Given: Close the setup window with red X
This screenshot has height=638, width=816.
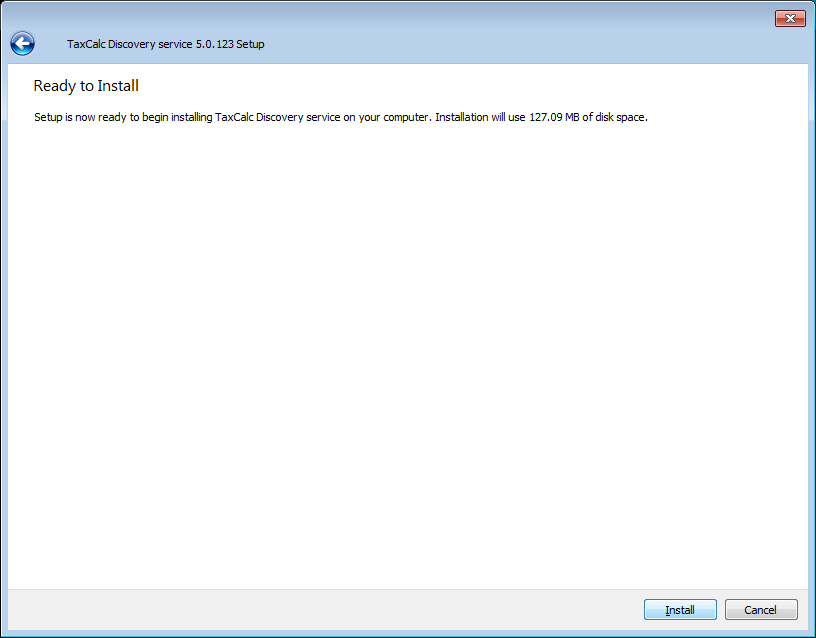Looking at the screenshot, I should coord(790,19).
